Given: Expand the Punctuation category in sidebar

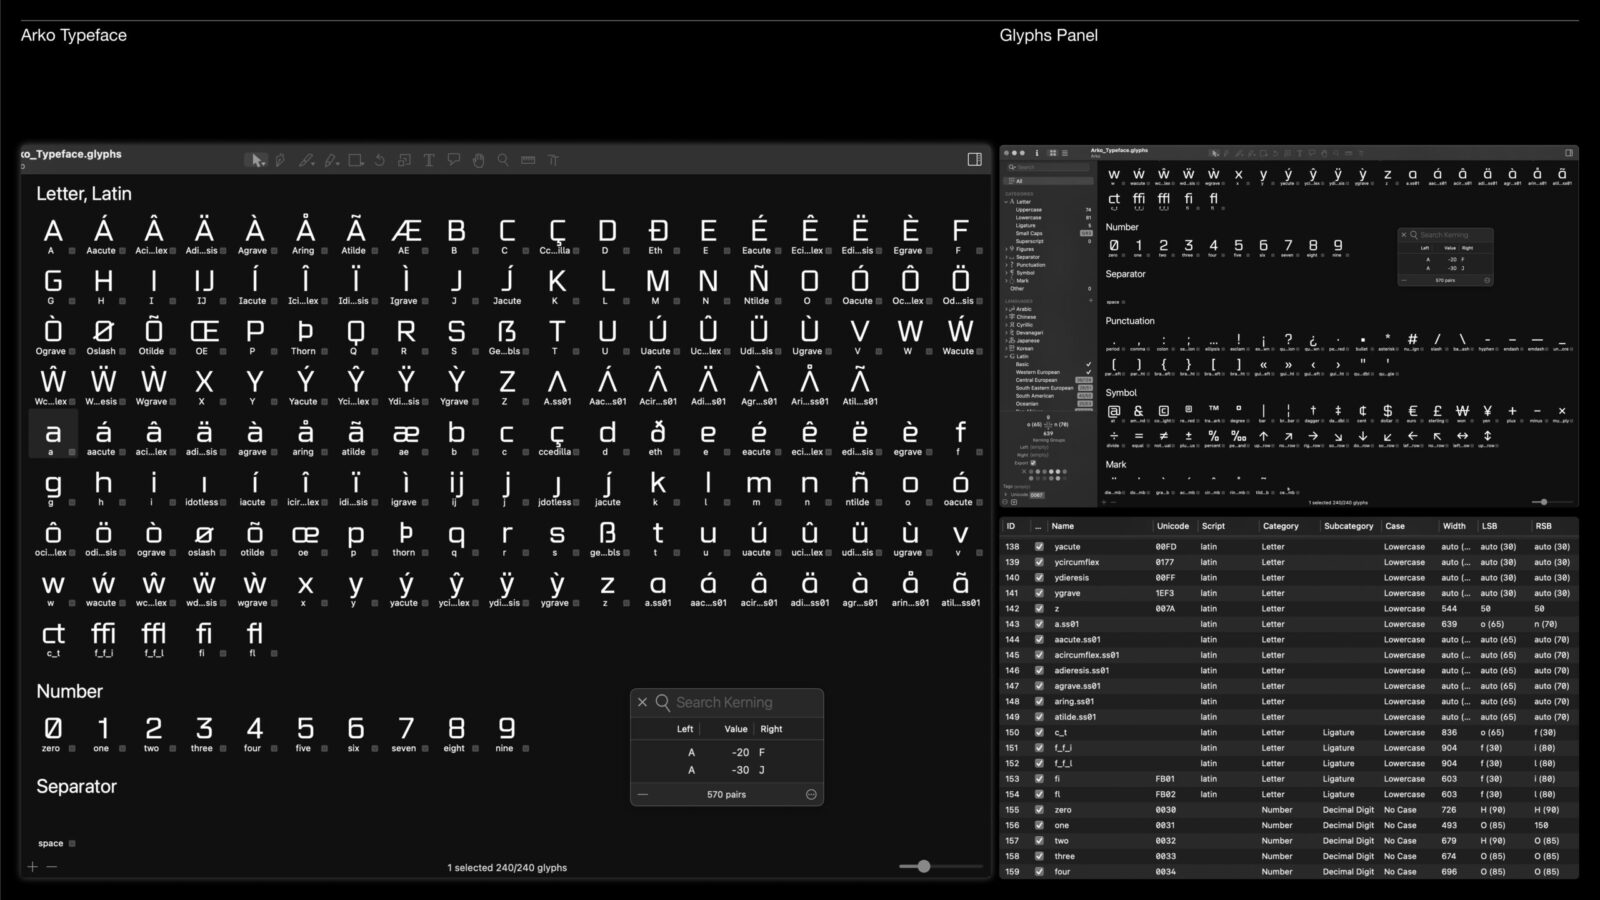Looking at the screenshot, I should 1008,265.
